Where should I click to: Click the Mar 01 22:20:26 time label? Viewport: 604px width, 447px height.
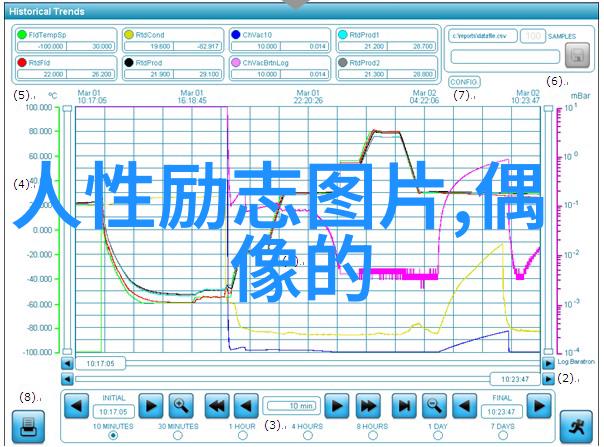(308, 97)
